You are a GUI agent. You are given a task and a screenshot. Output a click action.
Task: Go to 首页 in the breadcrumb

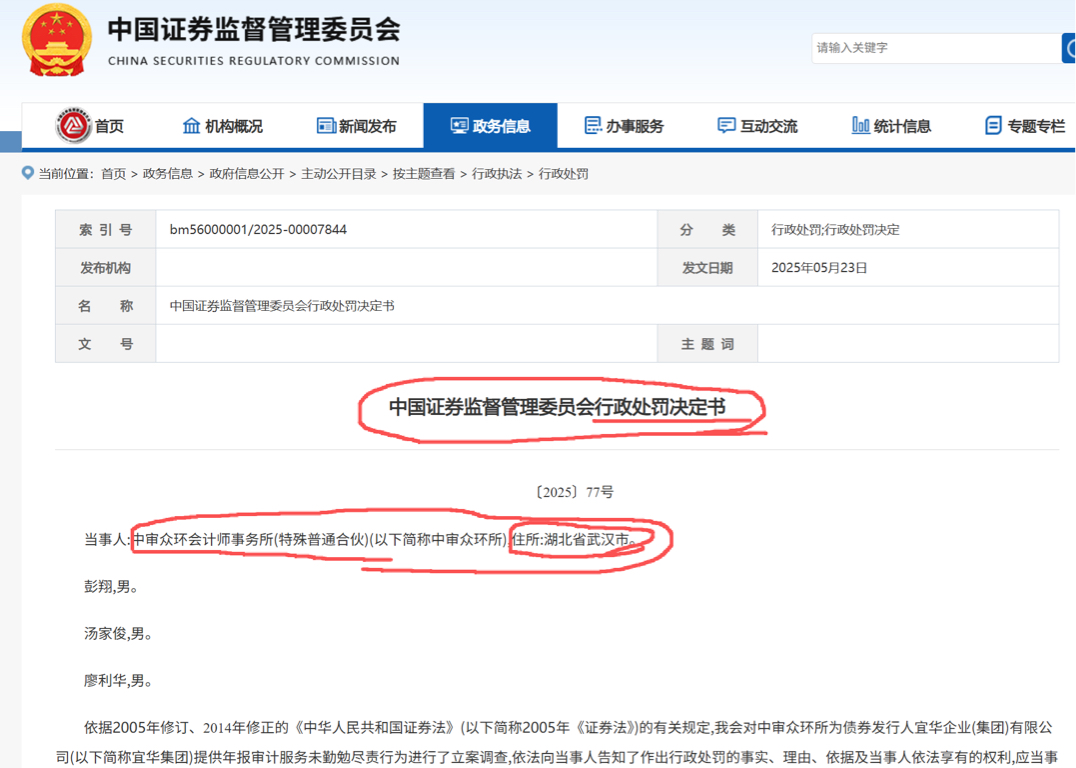point(113,174)
